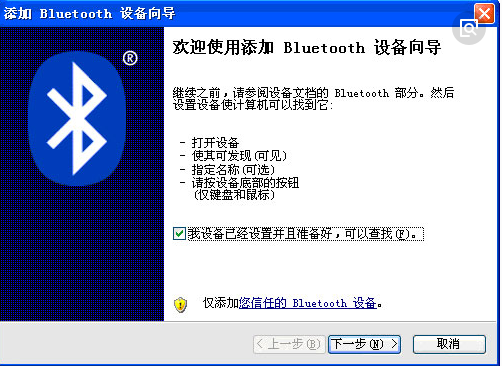This screenshot has width=502, height=366.
Task: Click the large Bluetooth logo
Action: tap(77, 118)
